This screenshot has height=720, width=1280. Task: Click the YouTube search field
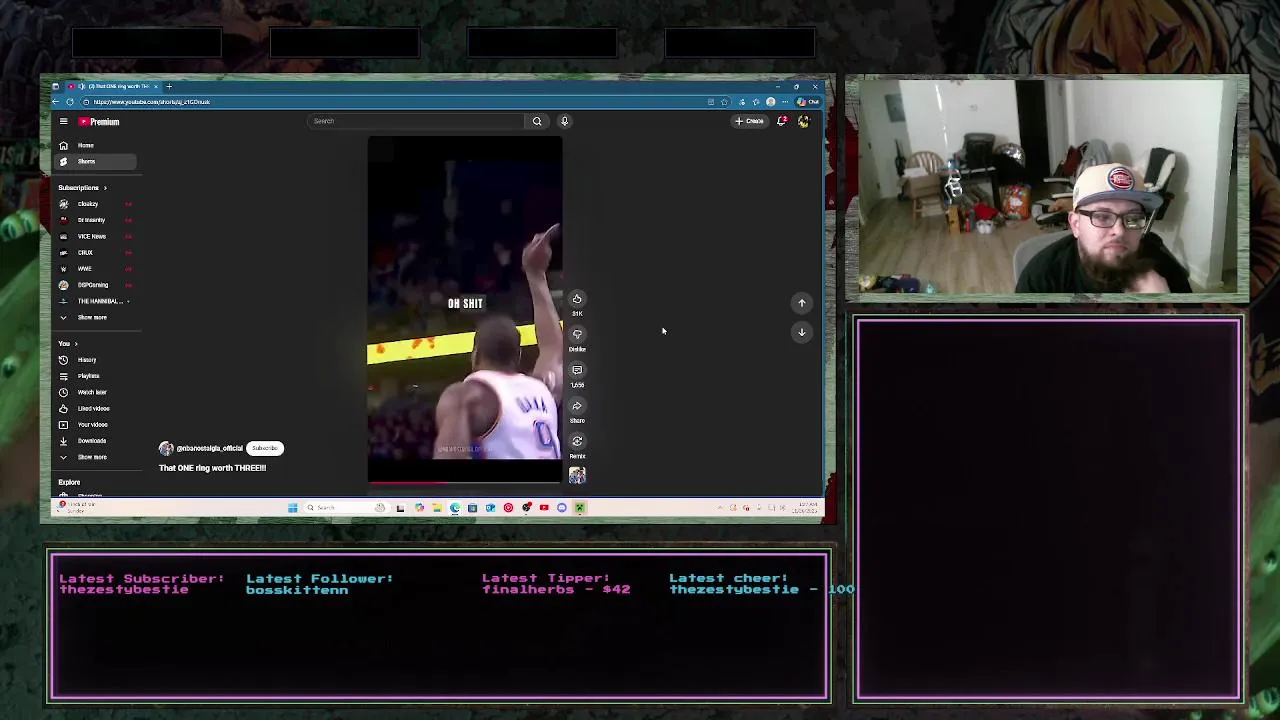415,121
